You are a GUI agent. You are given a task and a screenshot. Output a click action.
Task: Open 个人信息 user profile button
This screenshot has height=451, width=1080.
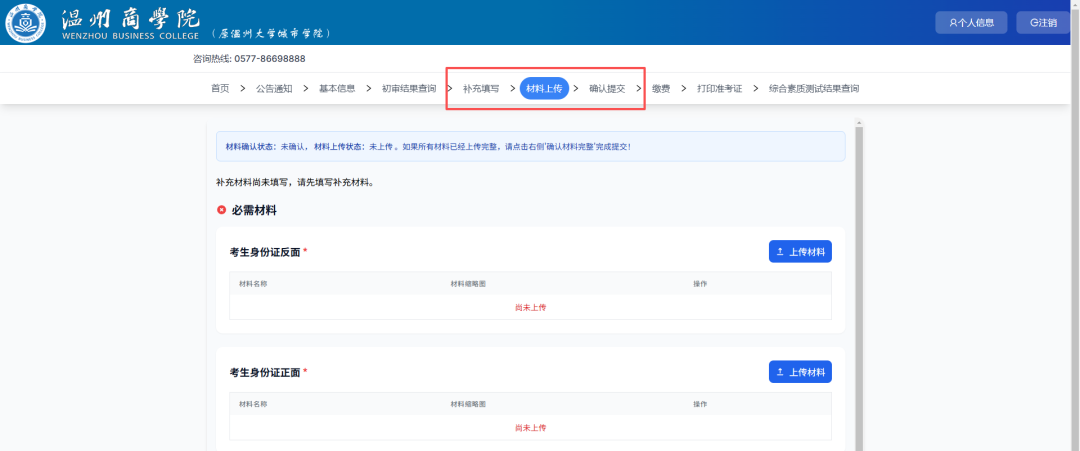(x=971, y=23)
